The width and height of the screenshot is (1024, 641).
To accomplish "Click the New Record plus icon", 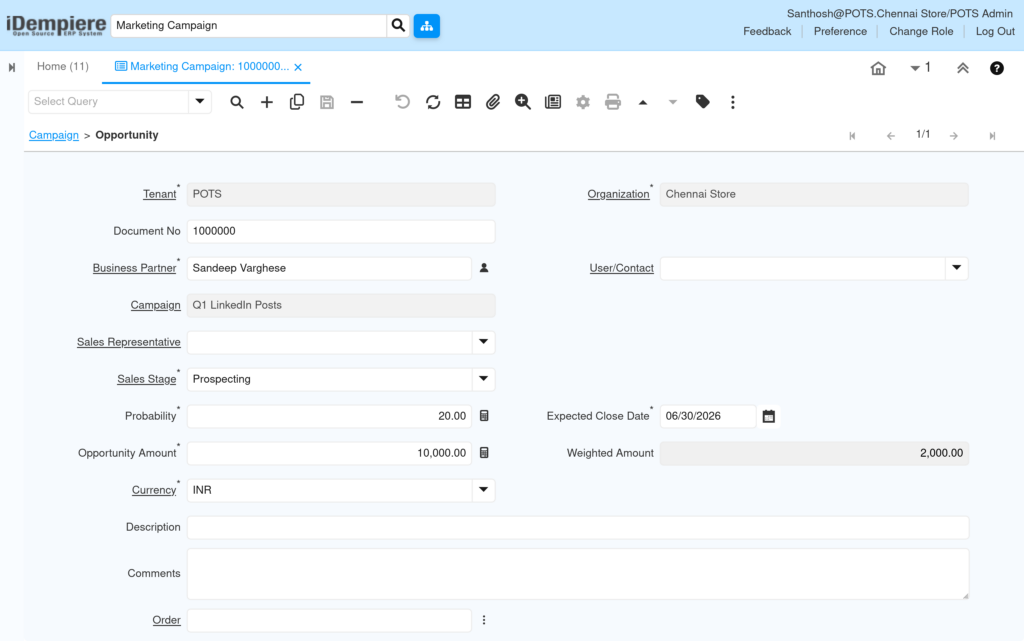I will click(266, 102).
